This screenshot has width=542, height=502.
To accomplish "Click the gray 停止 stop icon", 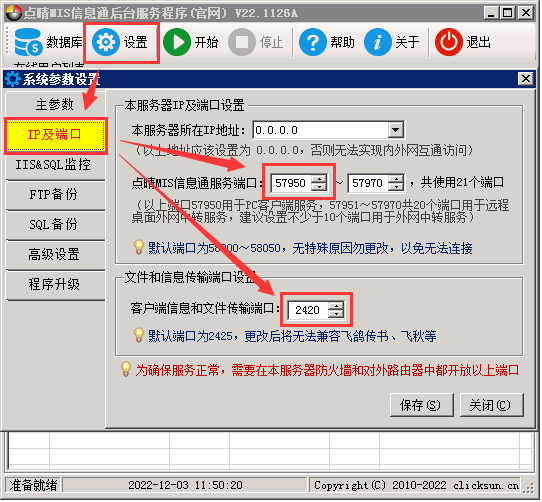I will point(242,42).
